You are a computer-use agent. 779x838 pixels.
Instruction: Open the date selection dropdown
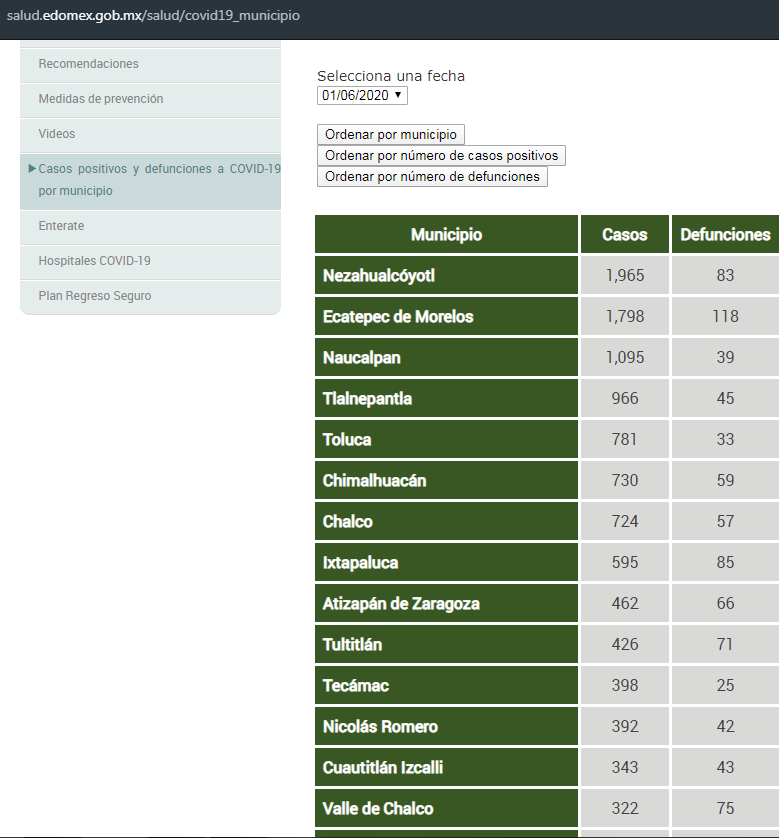(x=362, y=95)
